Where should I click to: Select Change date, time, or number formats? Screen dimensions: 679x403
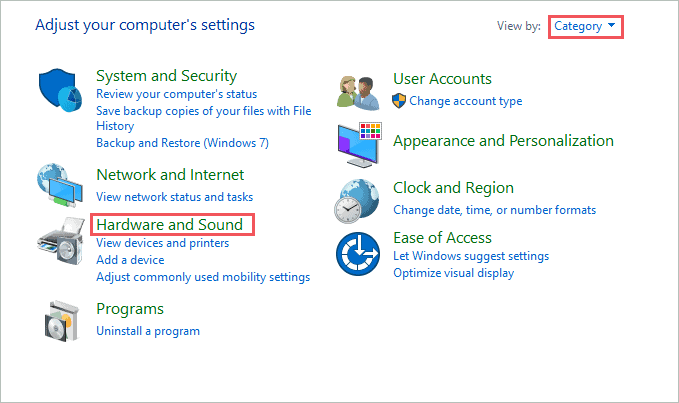pyautogui.click(x=495, y=210)
